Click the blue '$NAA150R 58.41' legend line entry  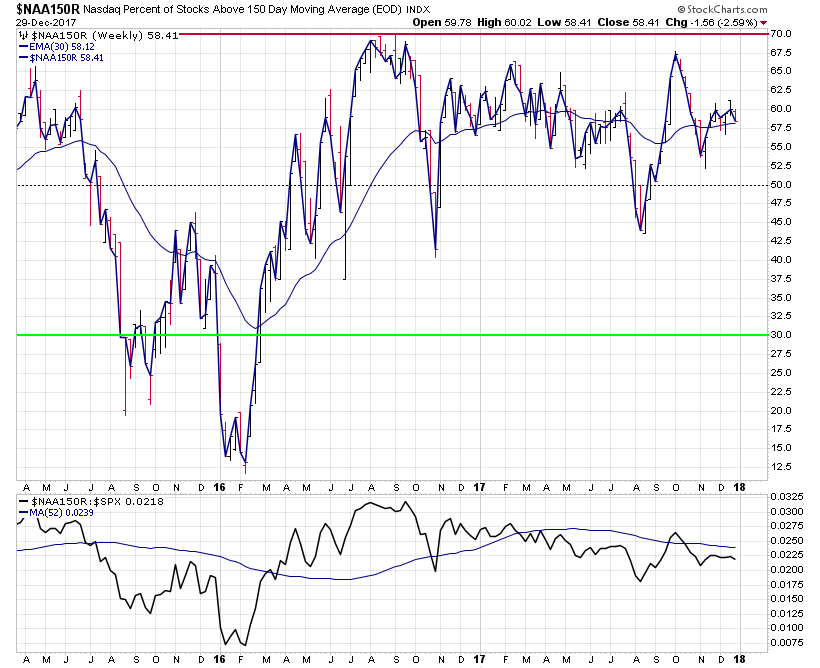click(66, 58)
